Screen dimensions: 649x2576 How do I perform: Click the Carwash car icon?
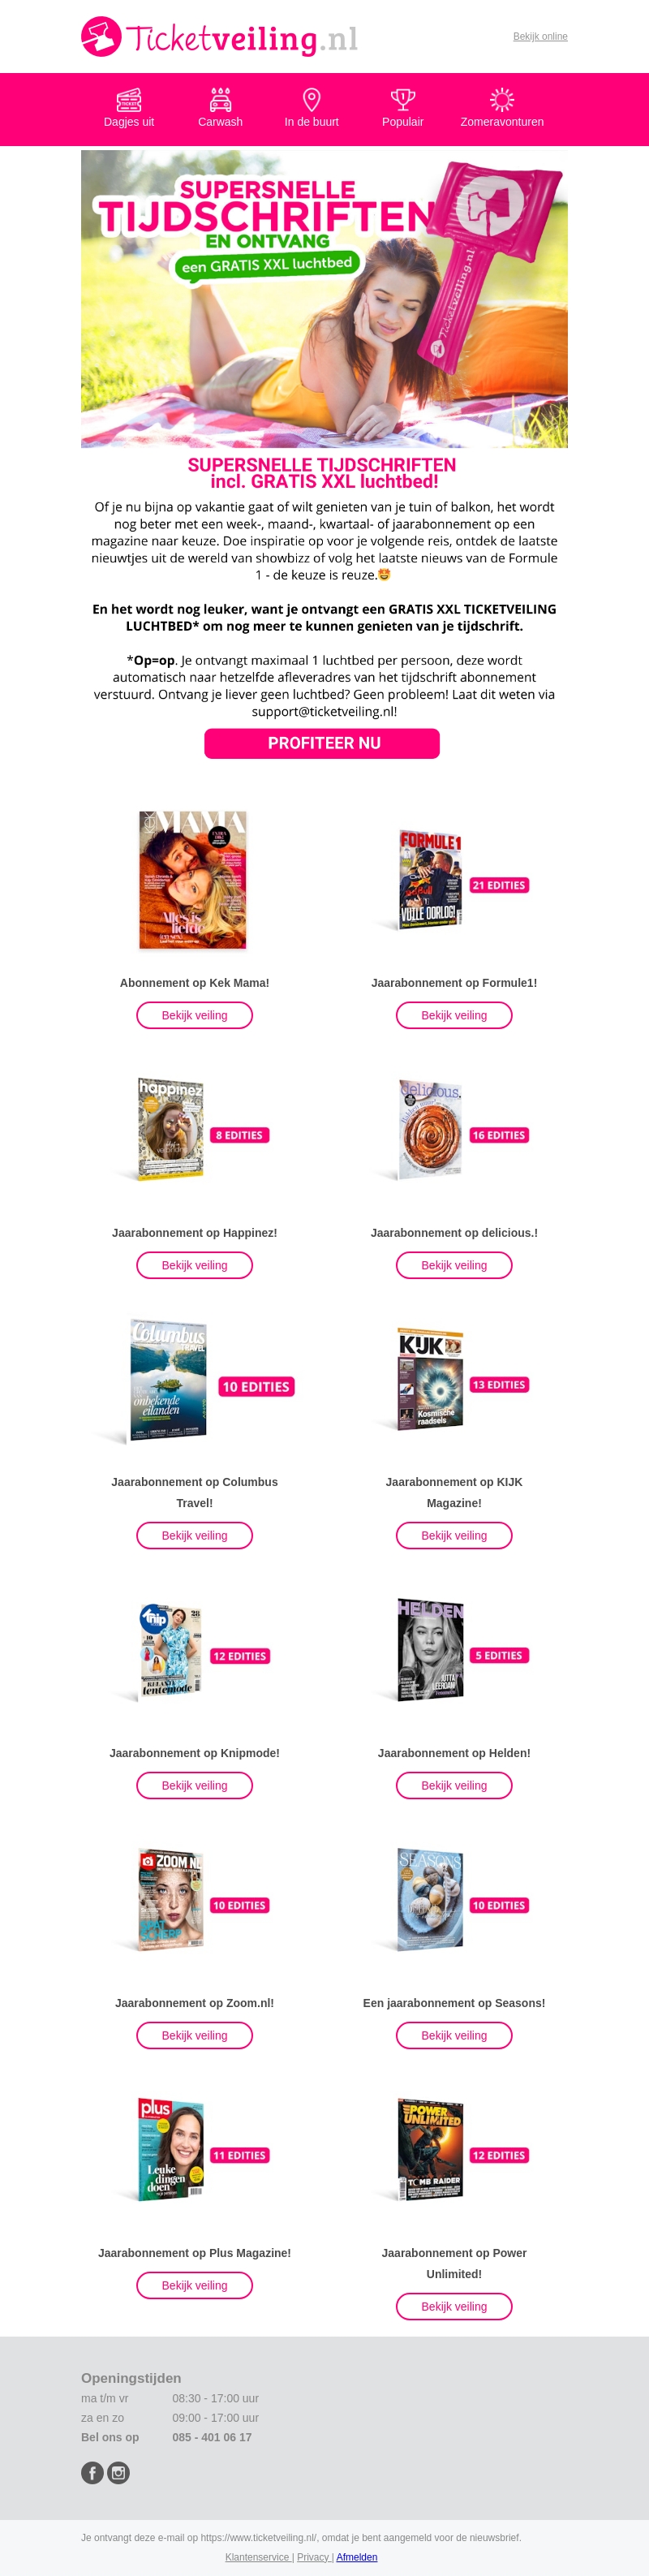(220, 99)
